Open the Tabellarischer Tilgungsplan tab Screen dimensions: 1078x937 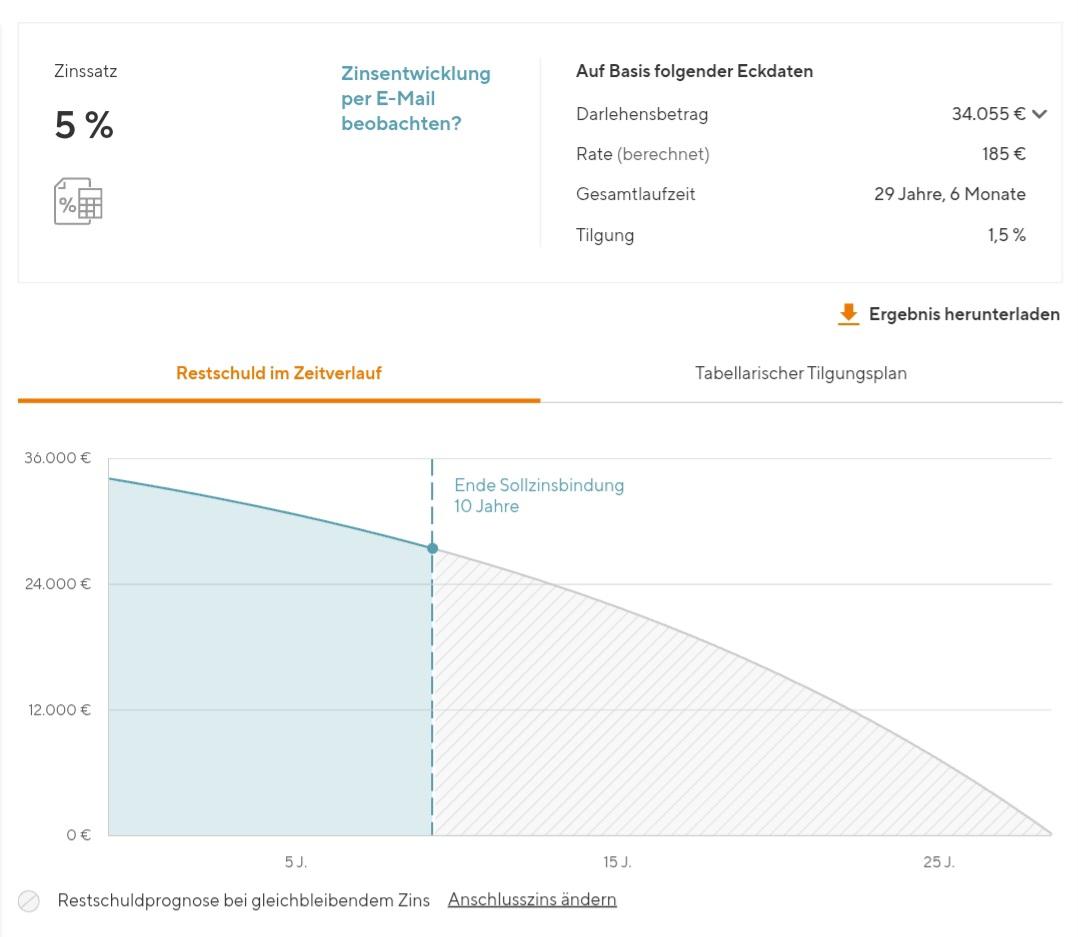click(800, 373)
